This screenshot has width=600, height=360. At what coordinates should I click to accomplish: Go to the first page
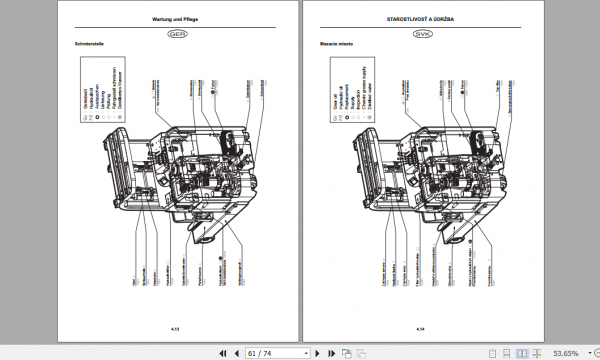(x=223, y=353)
